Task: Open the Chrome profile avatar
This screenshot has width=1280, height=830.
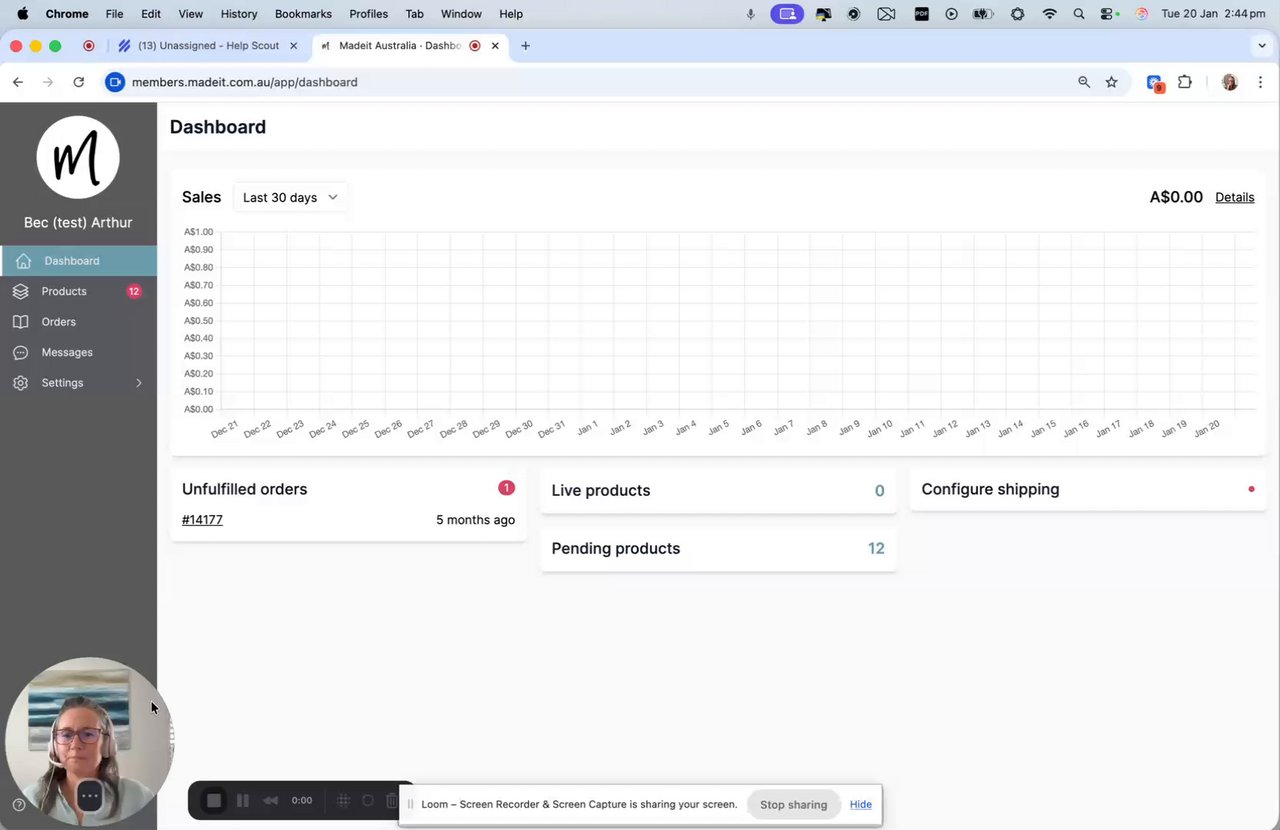Action: click(1230, 82)
